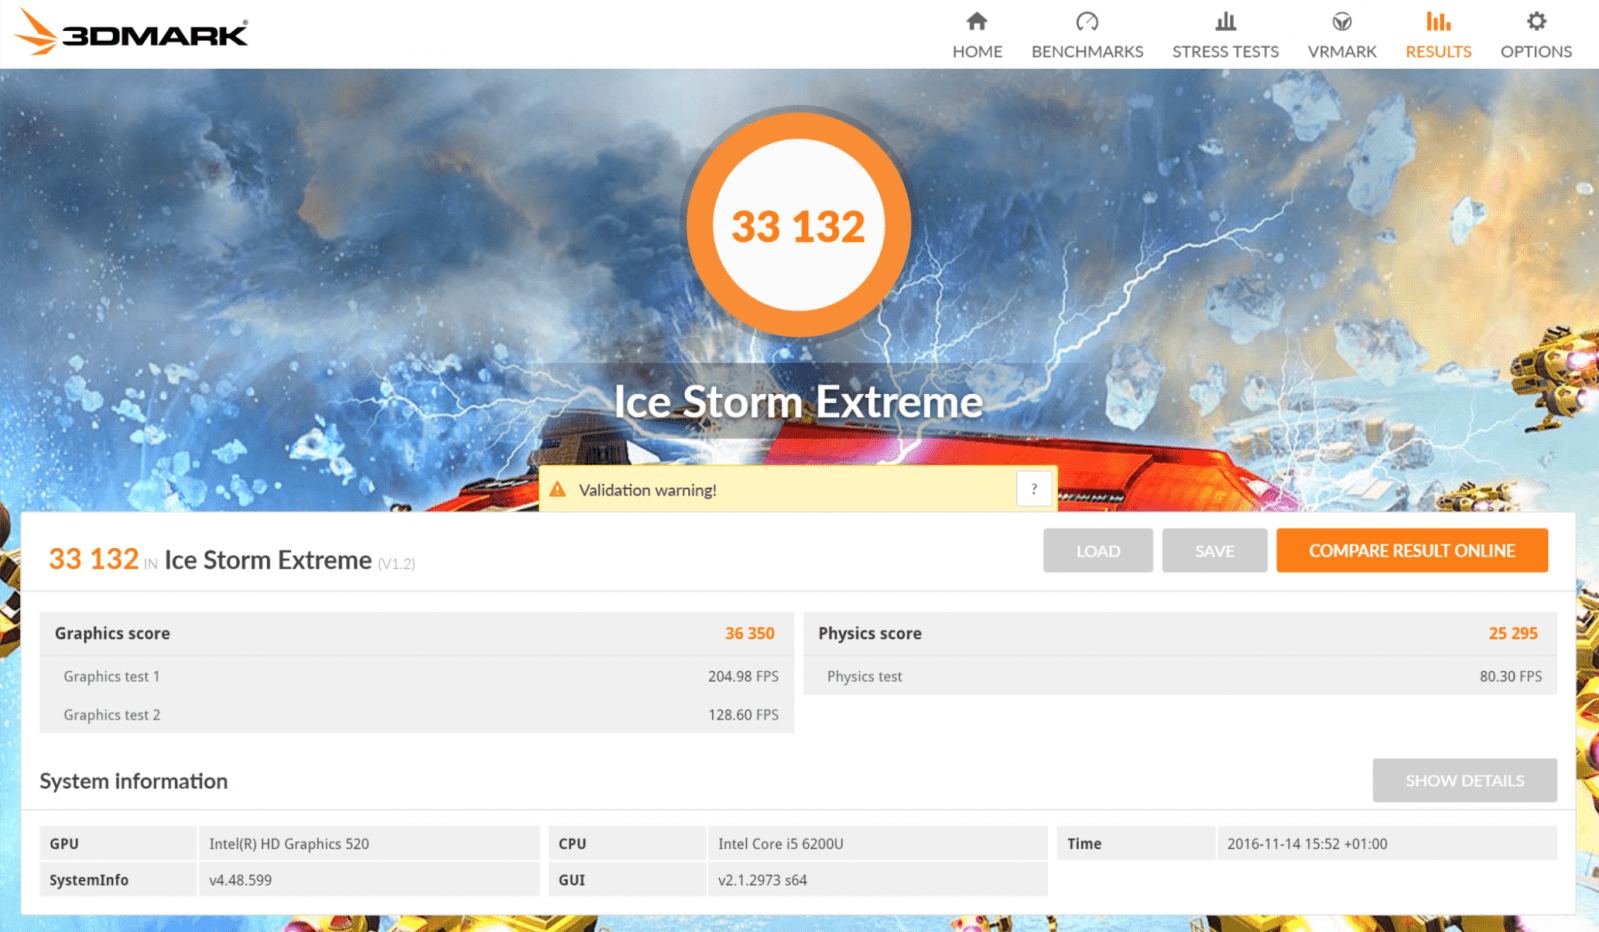Click the 3DMark logo
Screen dimensions: 1599x932
[x=132, y=33]
